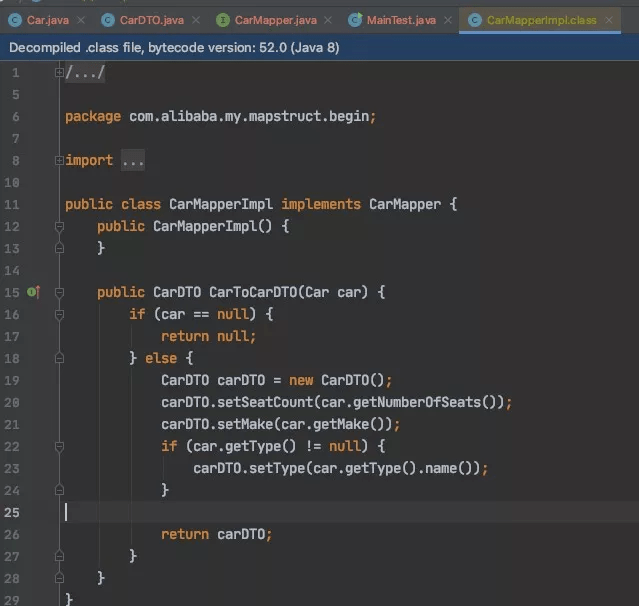Click the folded '/.../' comment placeholder
Viewport: 639px width, 606px height.
point(85,73)
